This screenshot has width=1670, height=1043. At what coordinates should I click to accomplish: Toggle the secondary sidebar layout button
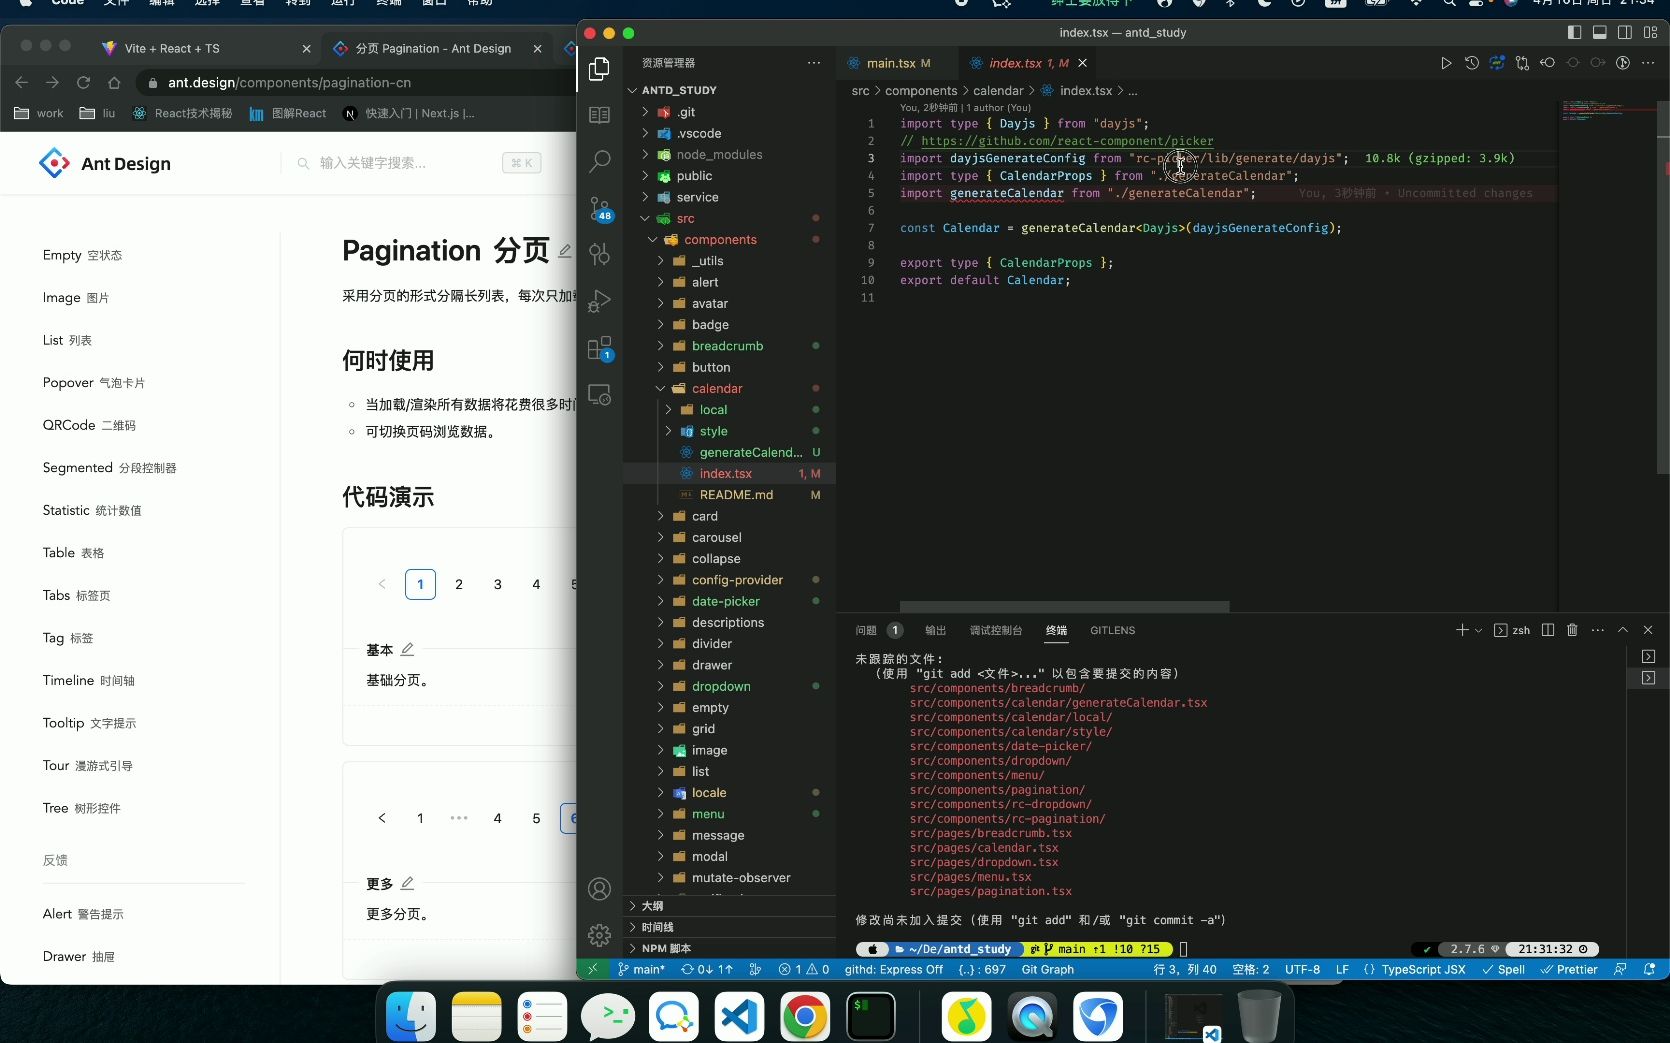(x=1625, y=33)
